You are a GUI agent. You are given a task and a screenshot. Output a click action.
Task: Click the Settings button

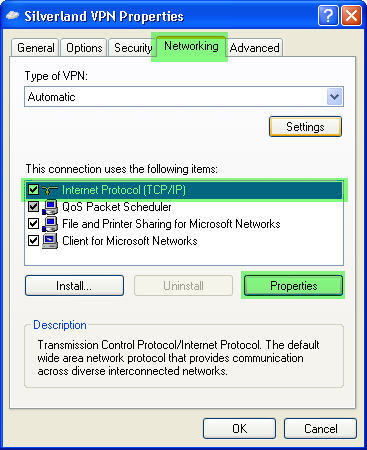tap(305, 127)
